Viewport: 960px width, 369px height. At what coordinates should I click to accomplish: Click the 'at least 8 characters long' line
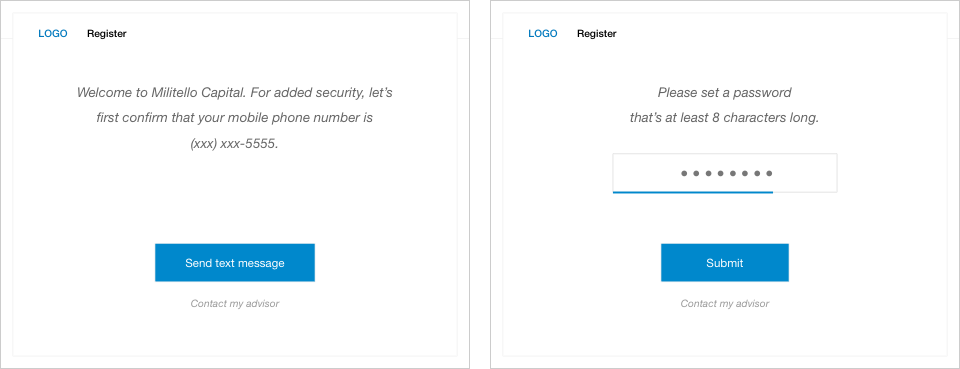click(724, 118)
